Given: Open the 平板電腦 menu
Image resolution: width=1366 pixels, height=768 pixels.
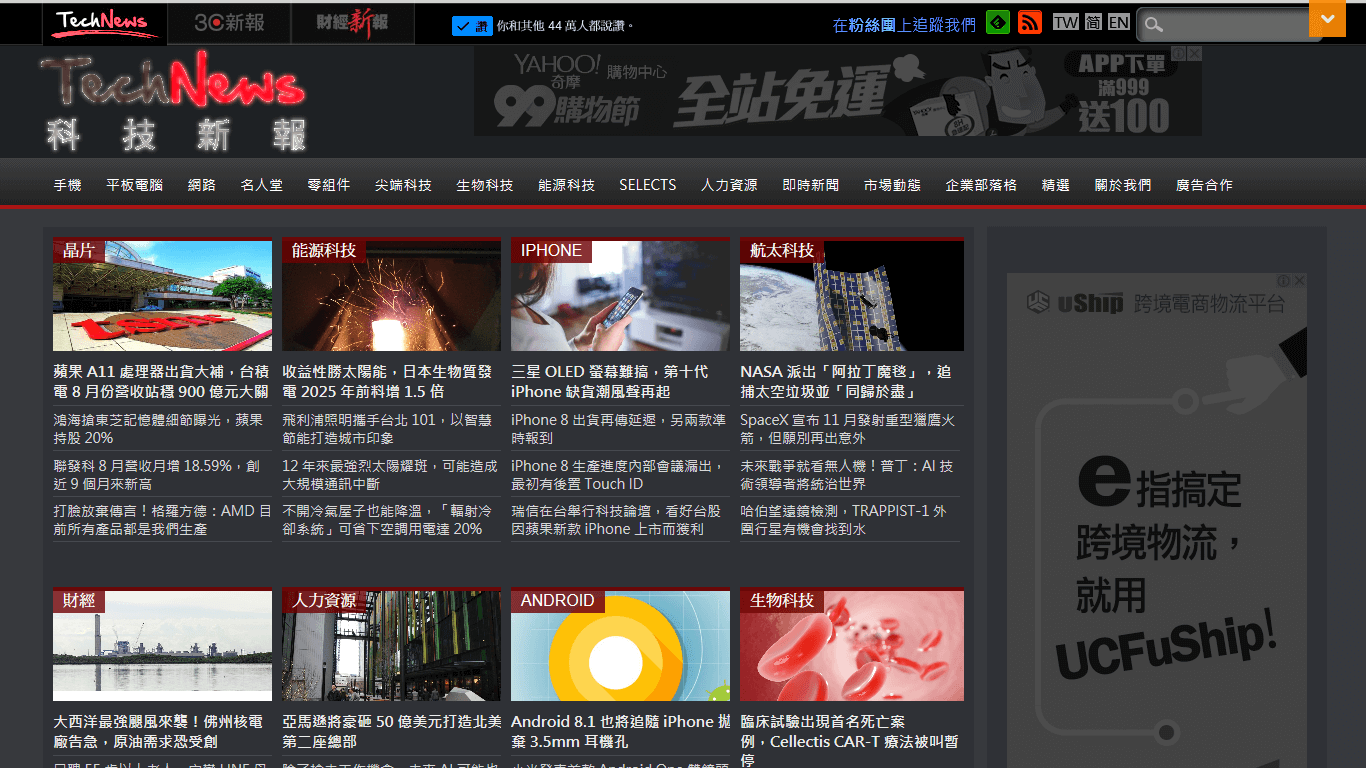Looking at the screenshot, I should pos(134,185).
